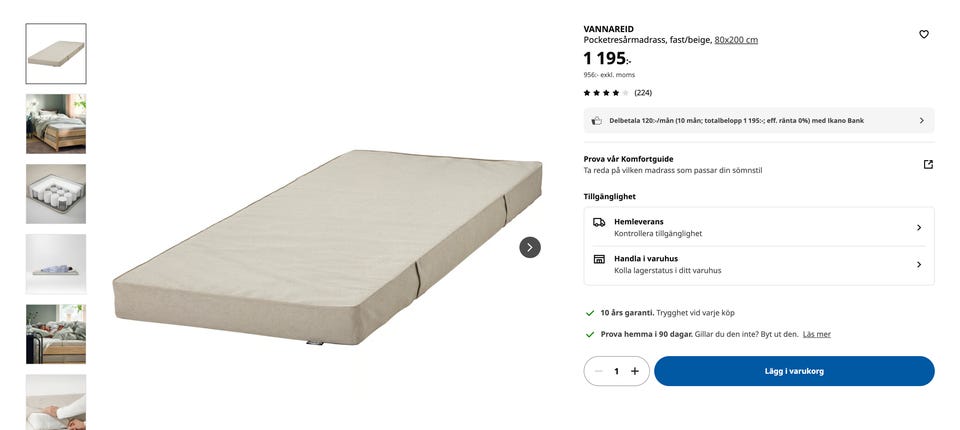Increase quantity with the plus button
This screenshot has height=430, width=960.
pos(635,371)
